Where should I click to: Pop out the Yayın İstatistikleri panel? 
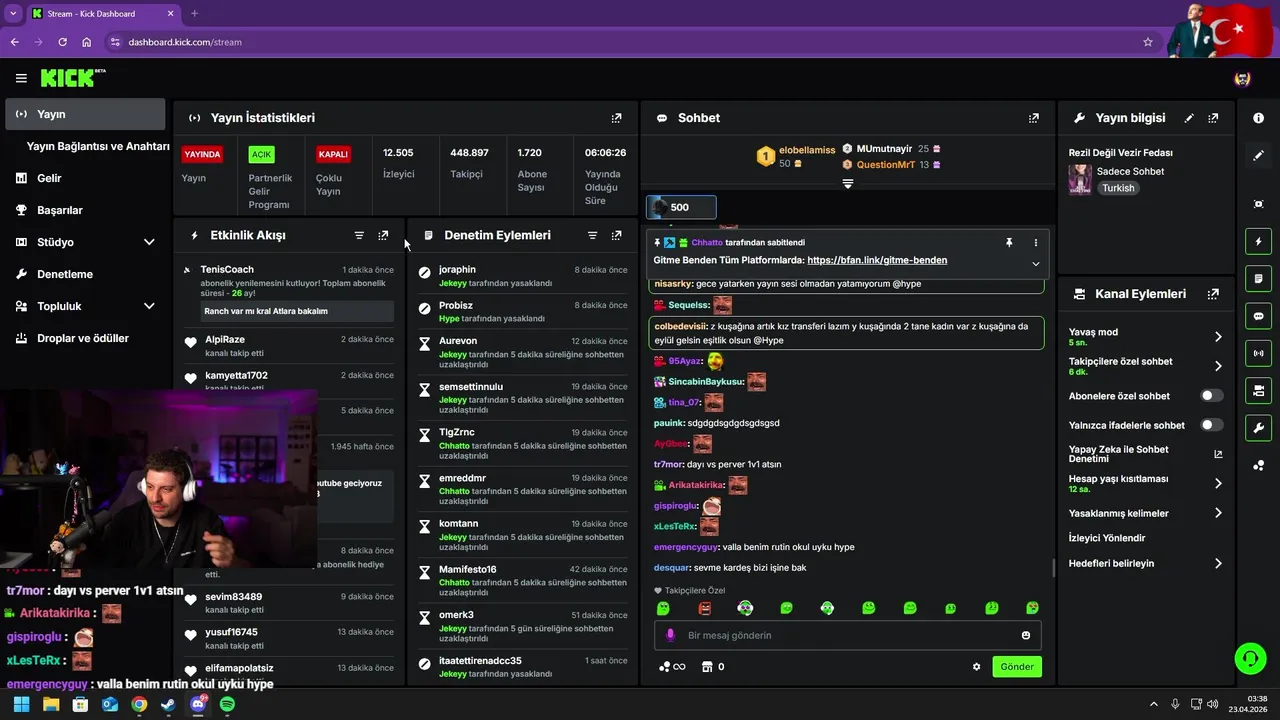[x=617, y=118]
